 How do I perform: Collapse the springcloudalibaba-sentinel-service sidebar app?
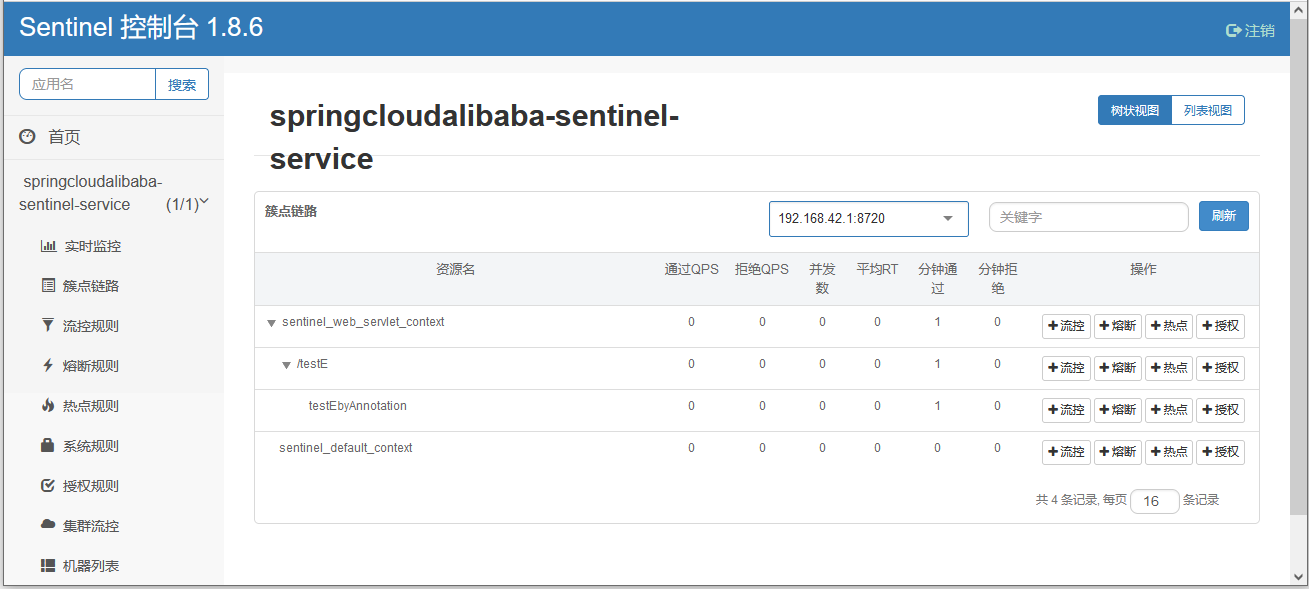204,202
